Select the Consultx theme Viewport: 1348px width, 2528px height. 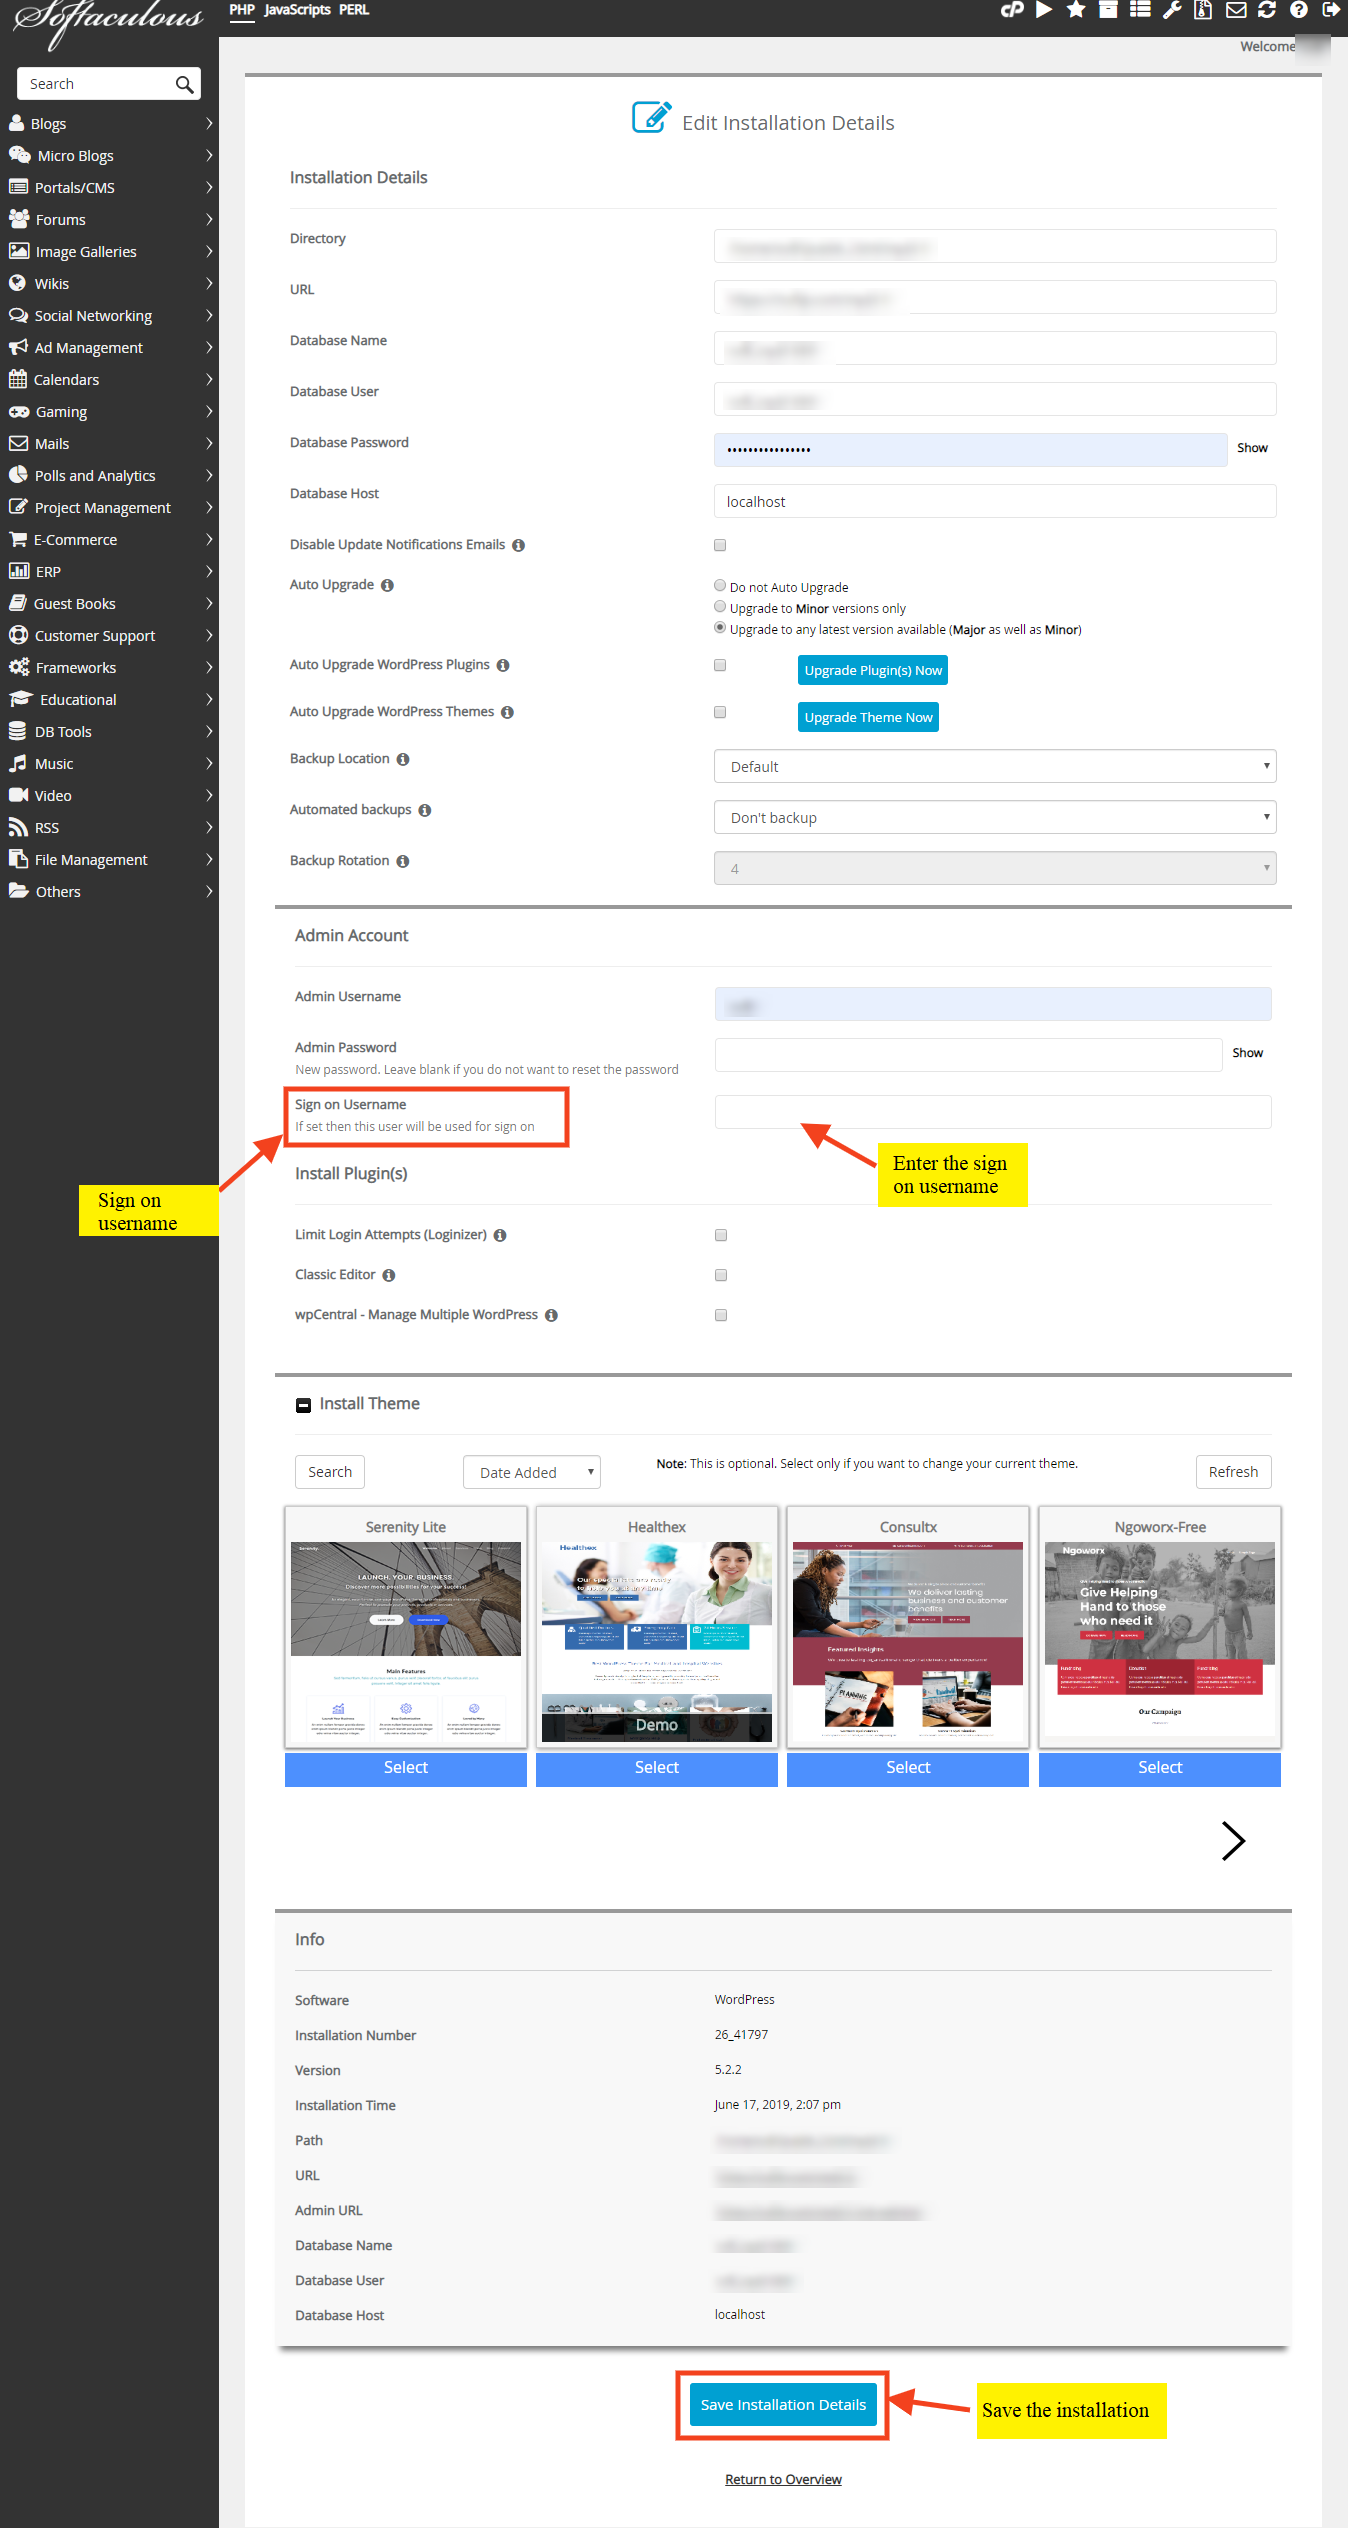[x=908, y=1767]
